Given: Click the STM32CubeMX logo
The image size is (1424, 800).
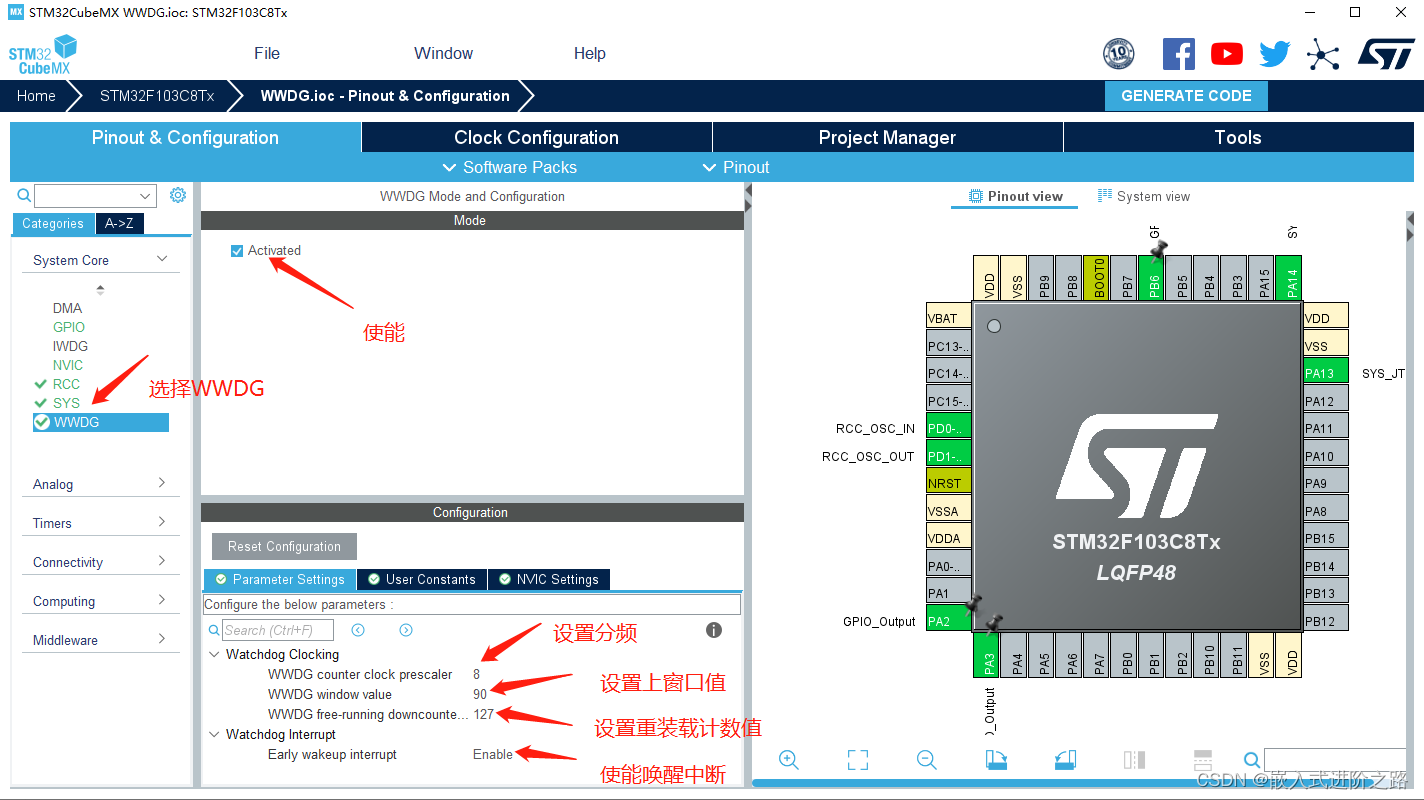Looking at the screenshot, I should coord(43,54).
